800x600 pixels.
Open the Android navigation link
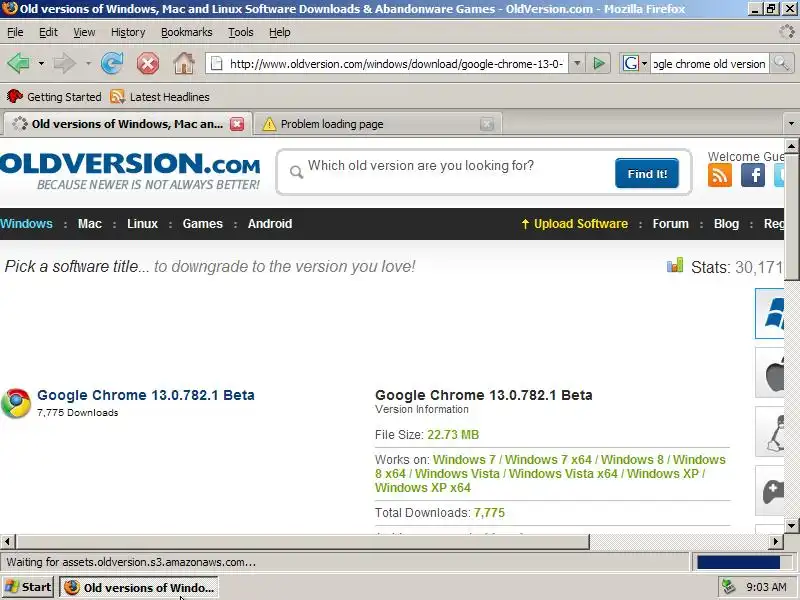click(270, 223)
